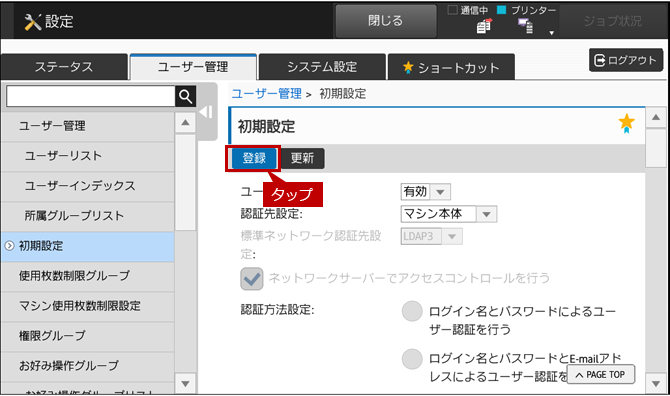This screenshot has width=670, height=396.
Task: Click the wrench 設定 icon
Action: [x=32, y=22]
